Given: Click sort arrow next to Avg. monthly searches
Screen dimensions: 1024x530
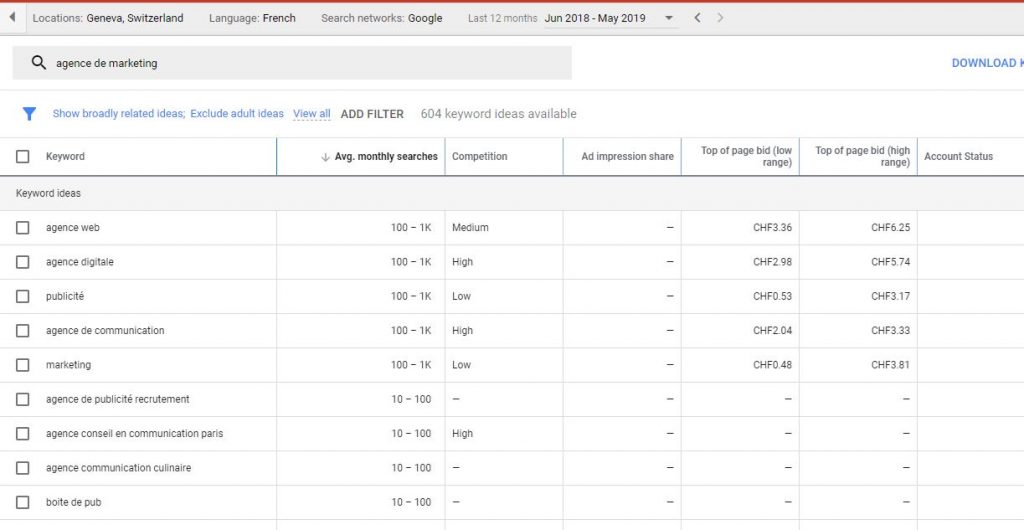Looking at the screenshot, I should click(x=325, y=157).
